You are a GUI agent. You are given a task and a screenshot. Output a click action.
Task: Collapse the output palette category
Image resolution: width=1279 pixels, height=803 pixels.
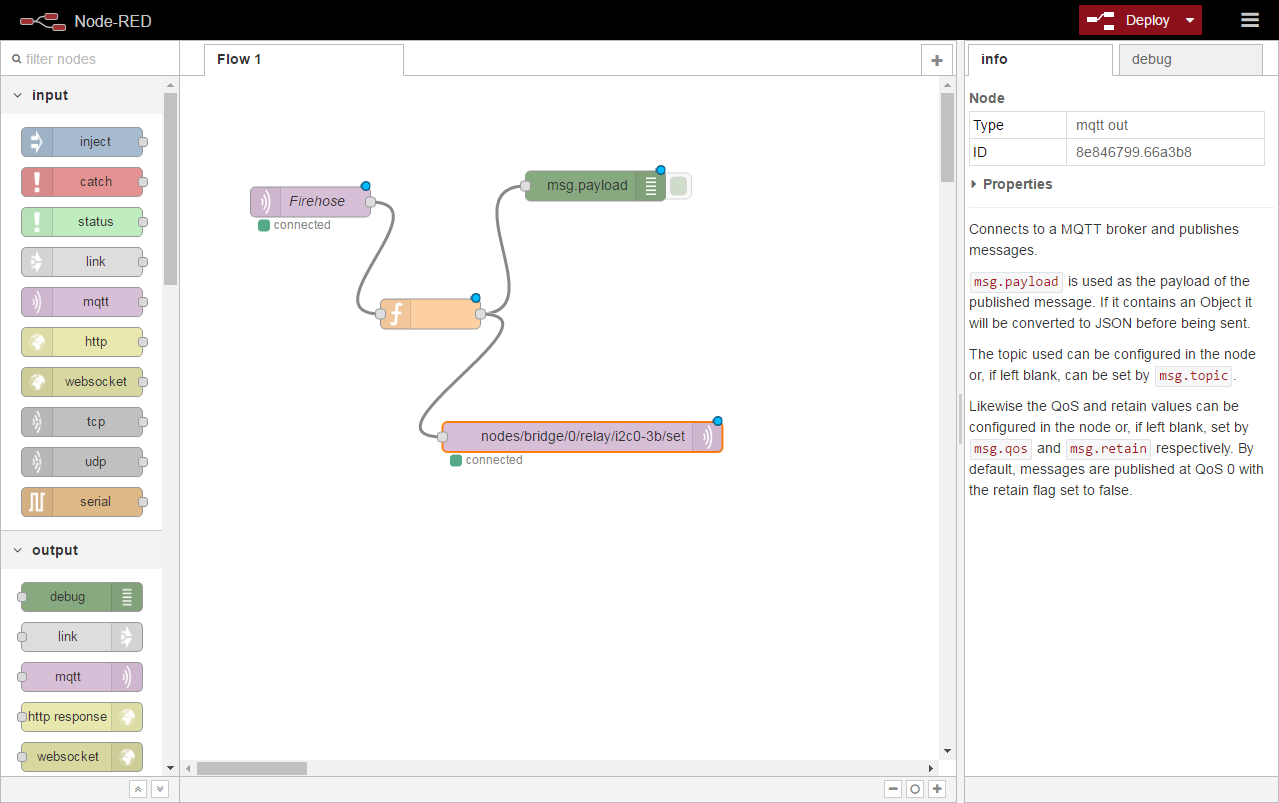[x=81, y=550]
